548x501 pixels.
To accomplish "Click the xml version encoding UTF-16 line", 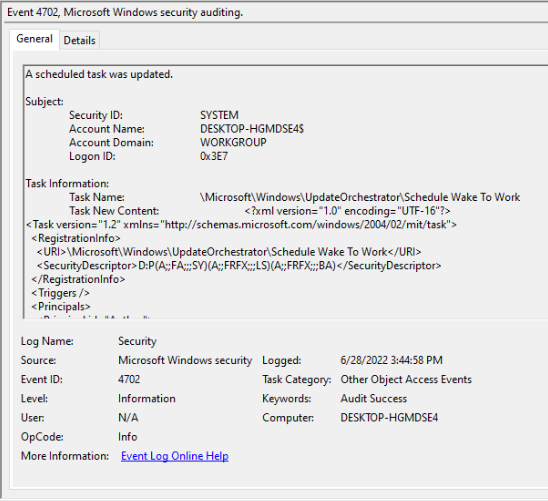I will coord(347,211).
